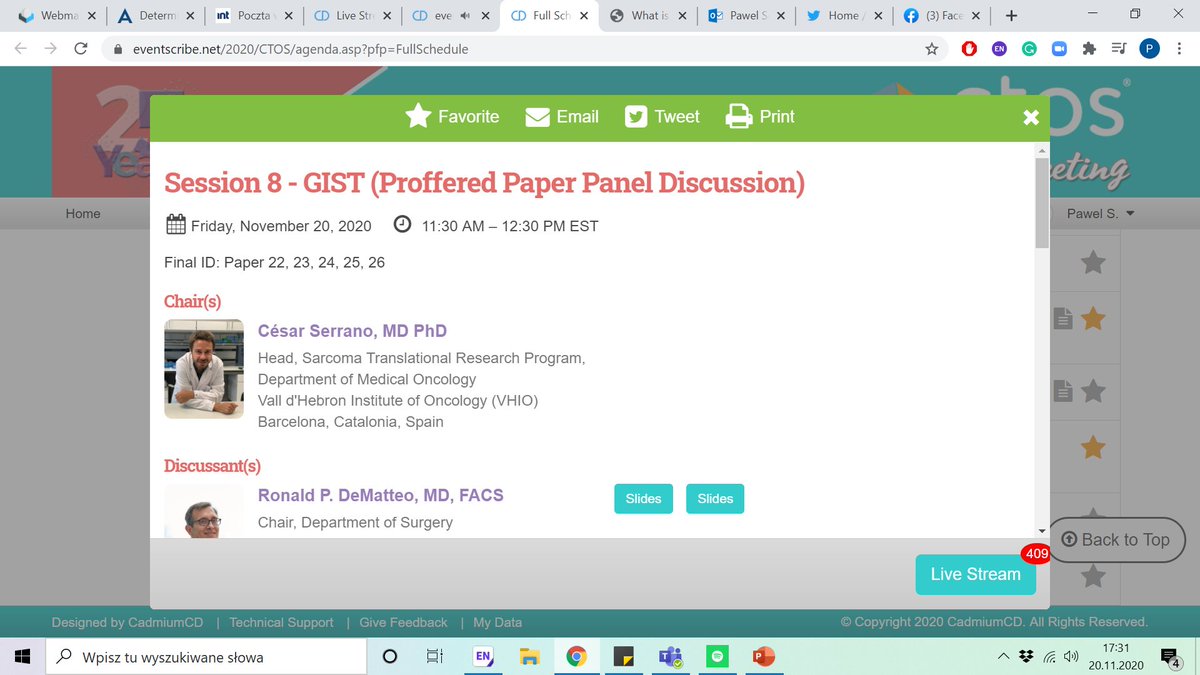
Task: Click the calendar icon next to the date
Action: (x=174, y=225)
